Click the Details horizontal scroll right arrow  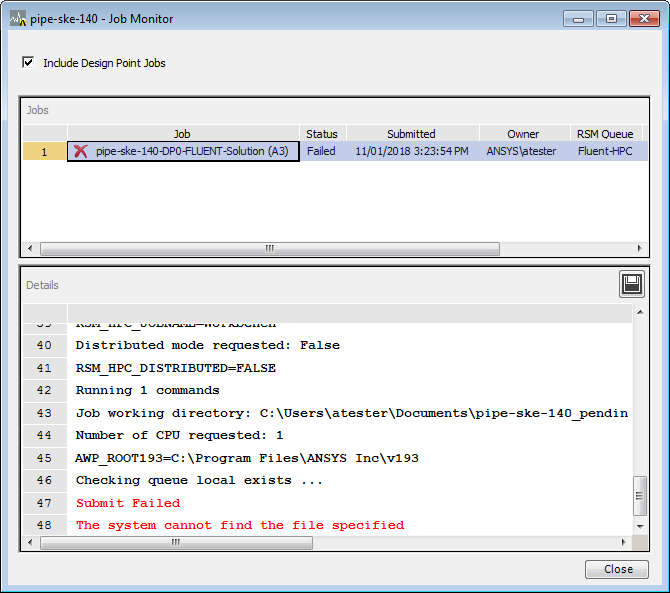pos(623,543)
